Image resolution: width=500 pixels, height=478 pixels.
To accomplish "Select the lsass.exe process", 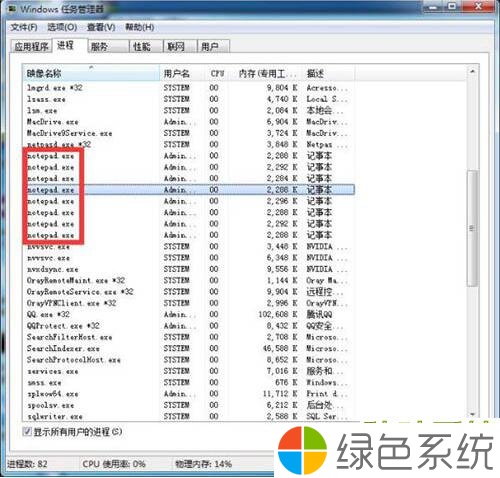I will (188, 99).
